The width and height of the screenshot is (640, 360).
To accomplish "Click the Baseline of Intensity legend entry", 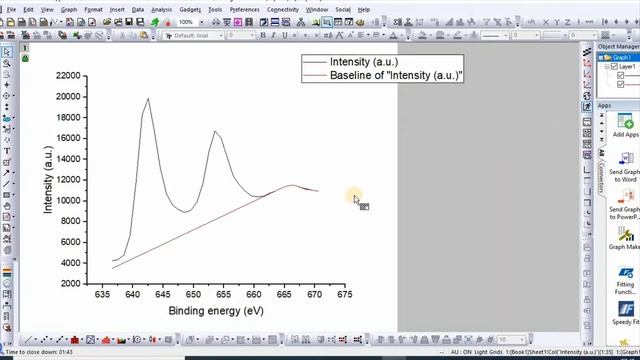I will 396,75.
